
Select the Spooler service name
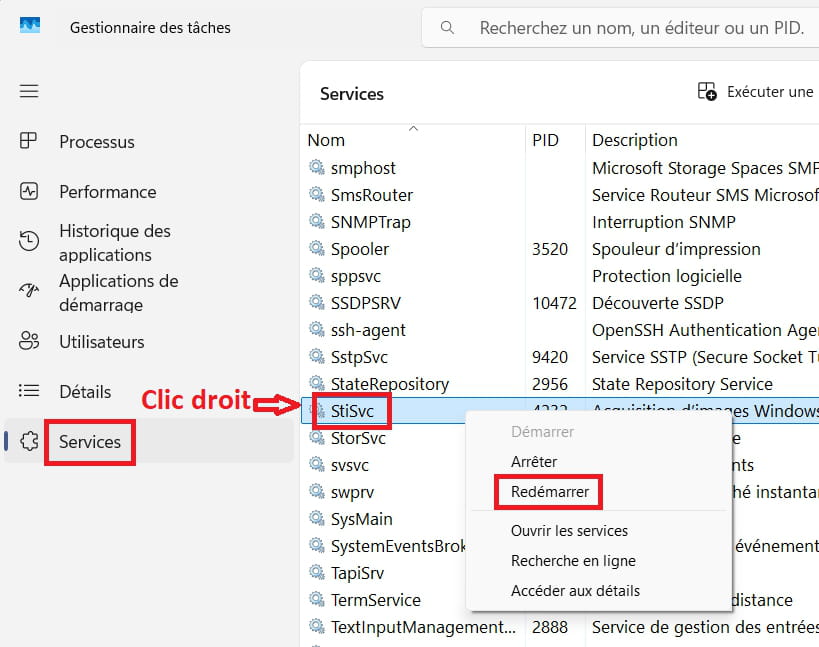359,249
